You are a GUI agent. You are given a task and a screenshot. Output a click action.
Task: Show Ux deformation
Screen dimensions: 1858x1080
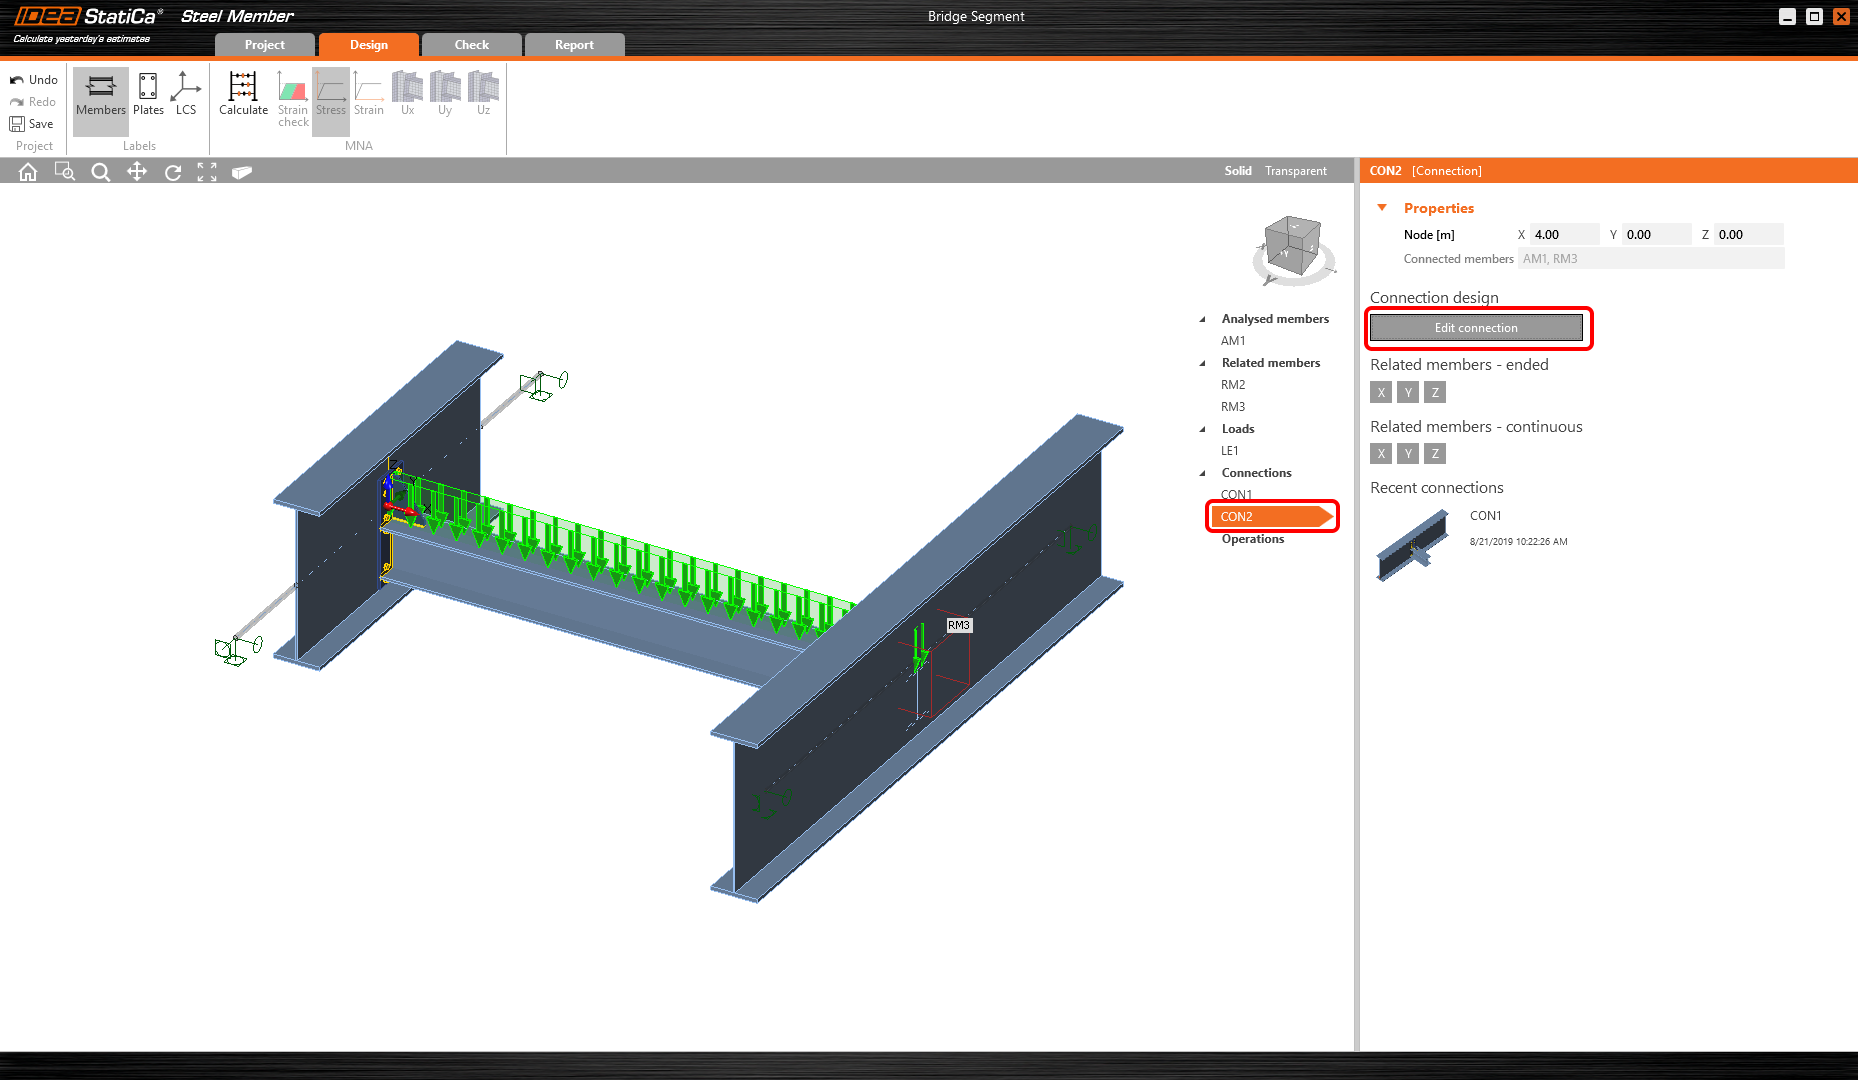pyautogui.click(x=407, y=95)
